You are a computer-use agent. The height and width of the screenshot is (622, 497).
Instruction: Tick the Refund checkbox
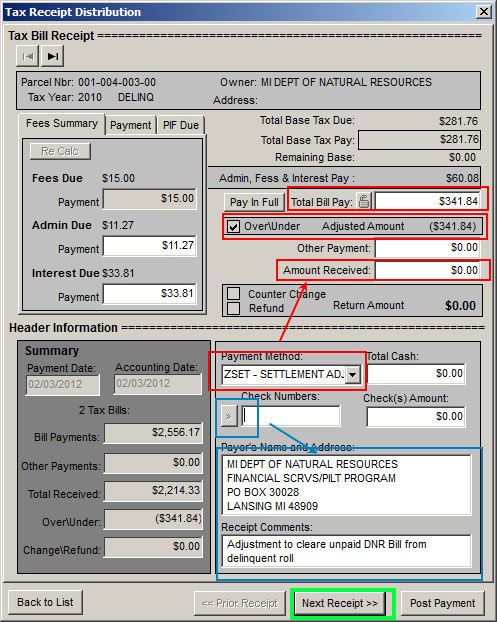pos(233,308)
